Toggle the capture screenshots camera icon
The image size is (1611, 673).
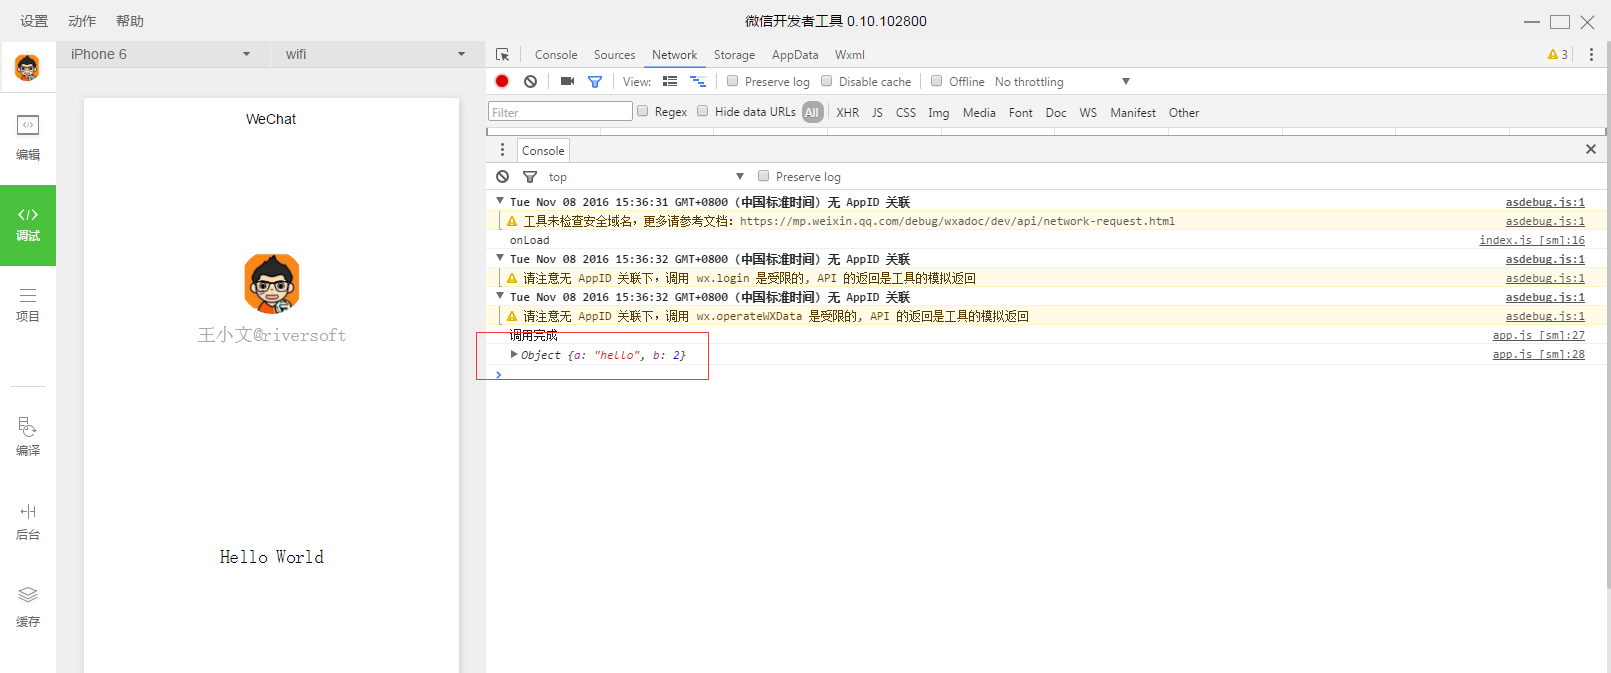click(567, 81)
